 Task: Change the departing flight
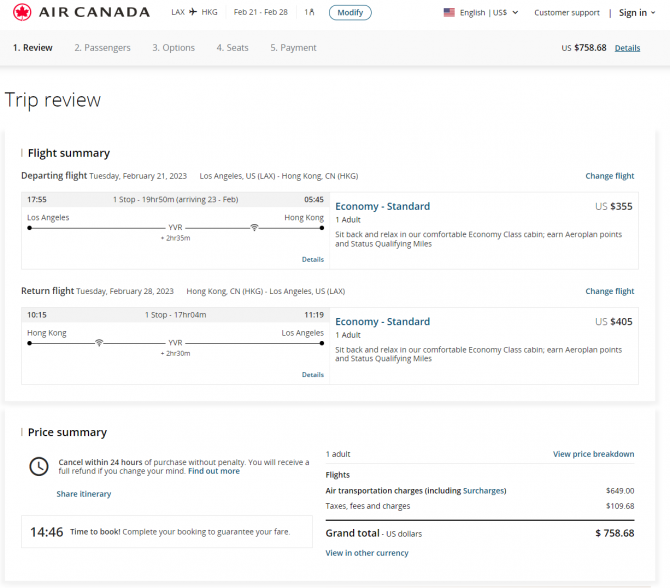pos(610,176)
